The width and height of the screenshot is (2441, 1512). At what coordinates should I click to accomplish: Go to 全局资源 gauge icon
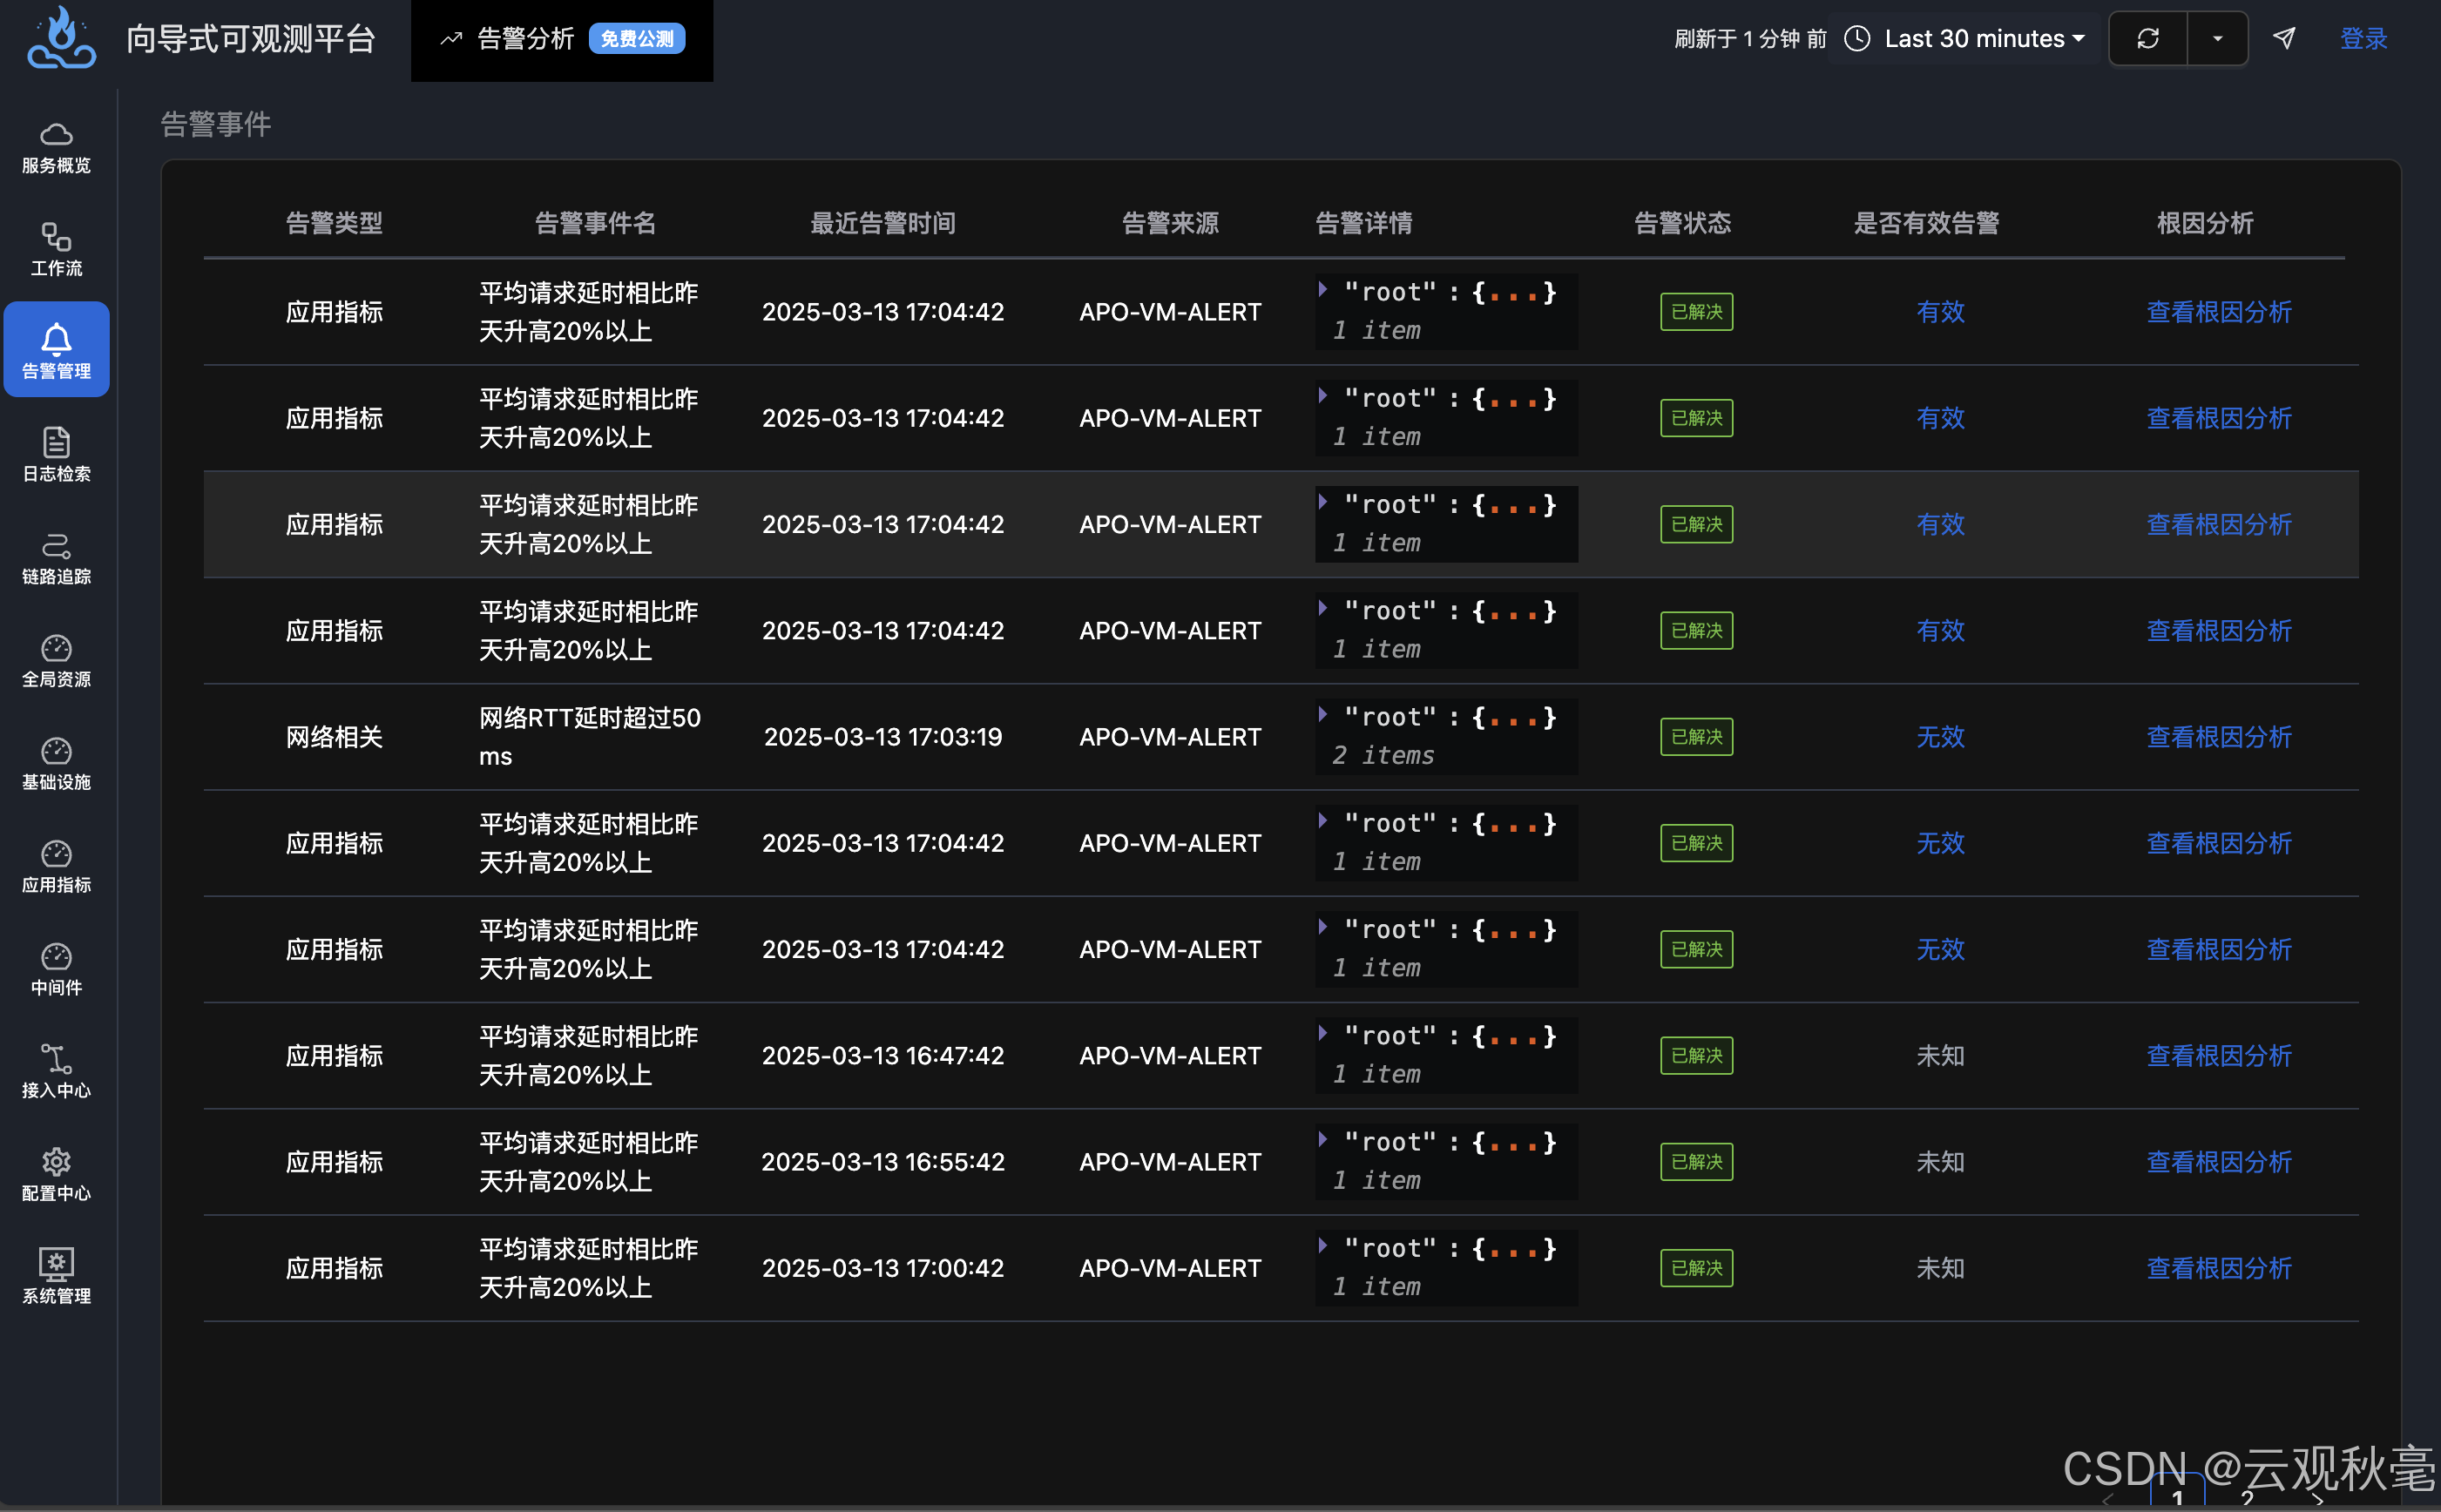point(56,649)
